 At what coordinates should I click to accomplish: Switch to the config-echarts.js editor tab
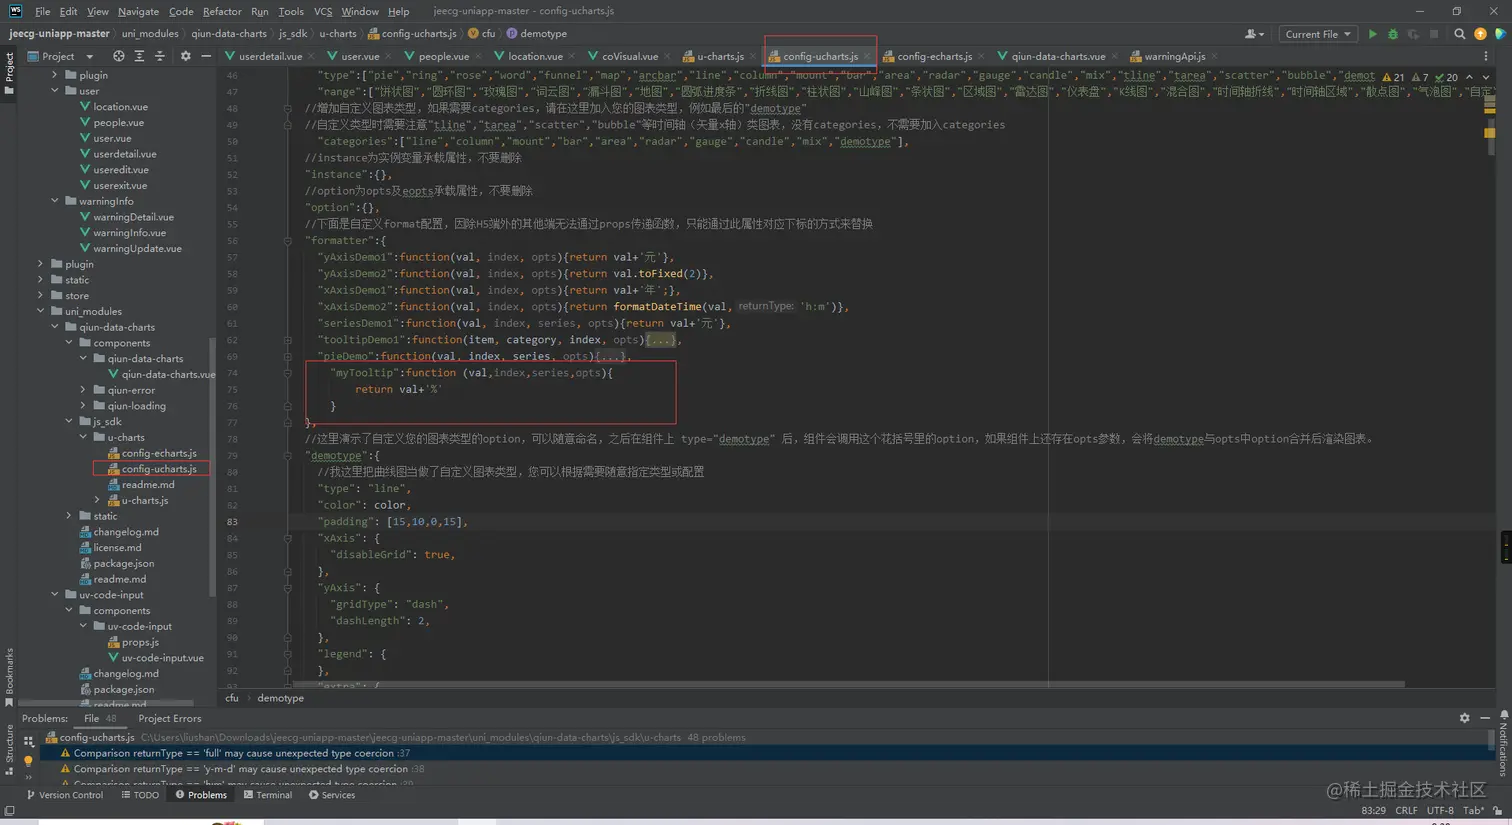pos(934,57)
